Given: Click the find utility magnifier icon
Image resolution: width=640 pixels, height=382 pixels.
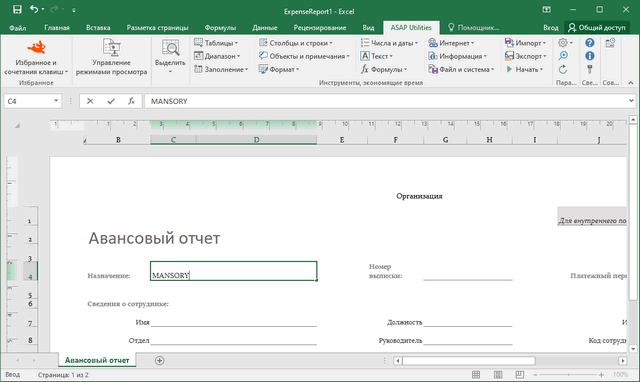Looking at the screenshot, I should pyautogui.click(x=563, y=56).
